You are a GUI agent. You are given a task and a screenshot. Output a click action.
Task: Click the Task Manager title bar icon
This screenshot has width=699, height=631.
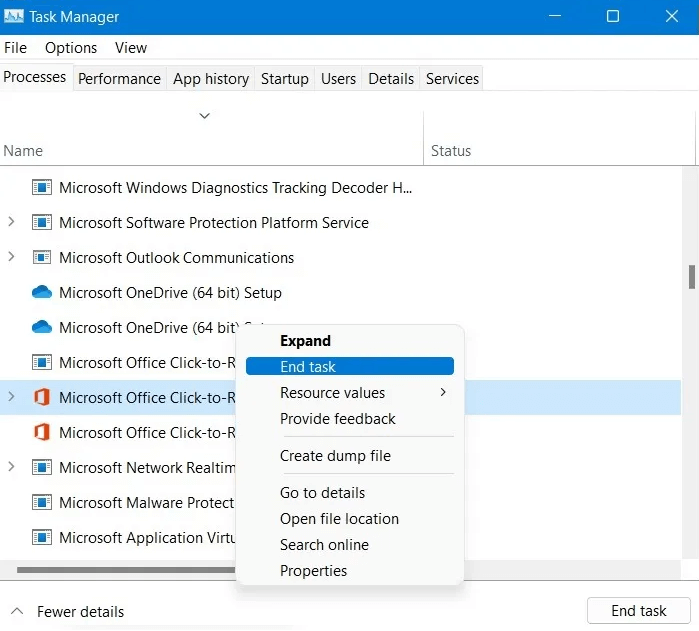pyautogui.click(x=14, y=16)
